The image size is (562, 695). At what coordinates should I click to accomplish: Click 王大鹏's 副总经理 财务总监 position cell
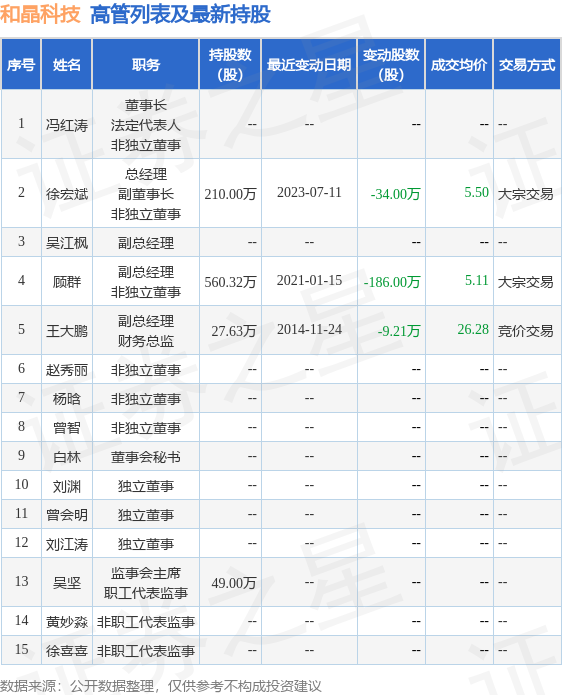click(x=146, y=331)
